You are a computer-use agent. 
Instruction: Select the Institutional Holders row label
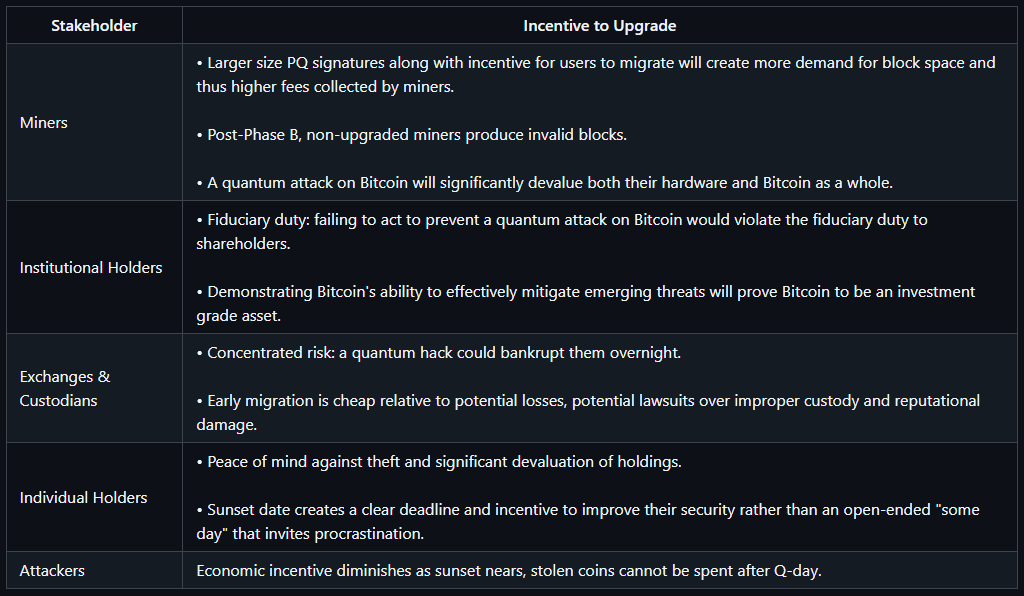[91, 267]
